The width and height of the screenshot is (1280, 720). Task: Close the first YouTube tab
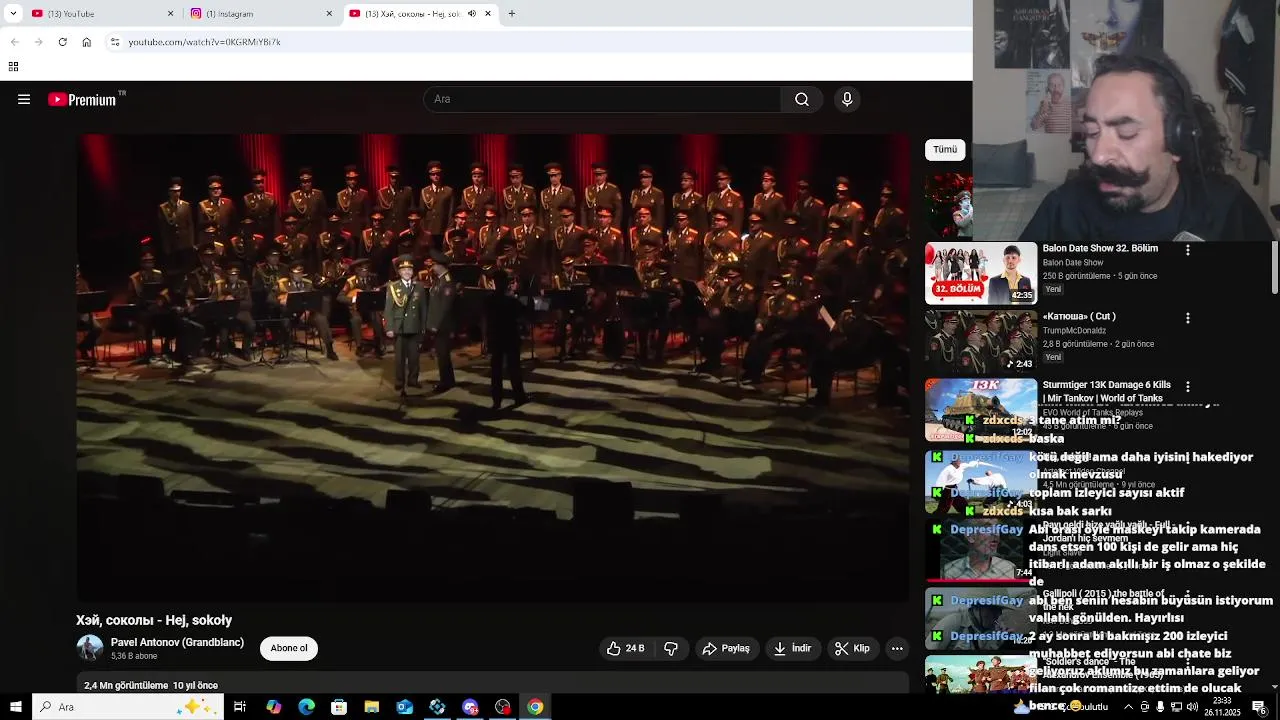tap(170, 14)
